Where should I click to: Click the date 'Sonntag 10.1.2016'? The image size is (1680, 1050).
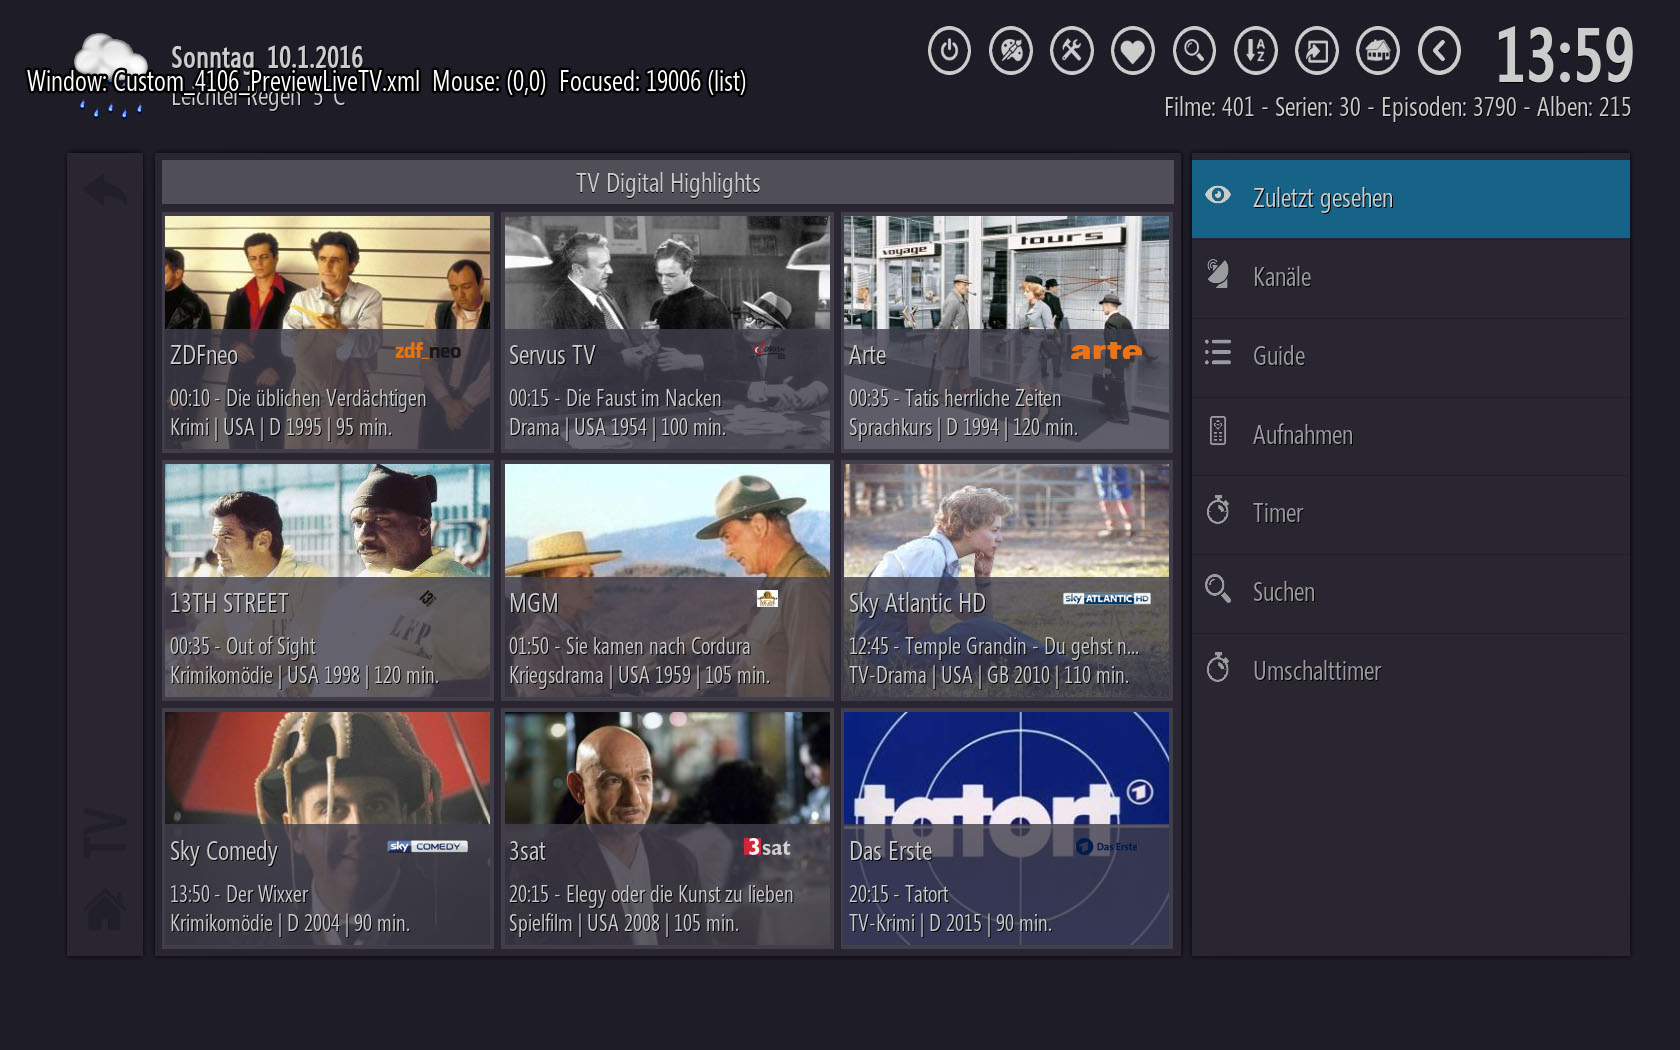point(266,57)
